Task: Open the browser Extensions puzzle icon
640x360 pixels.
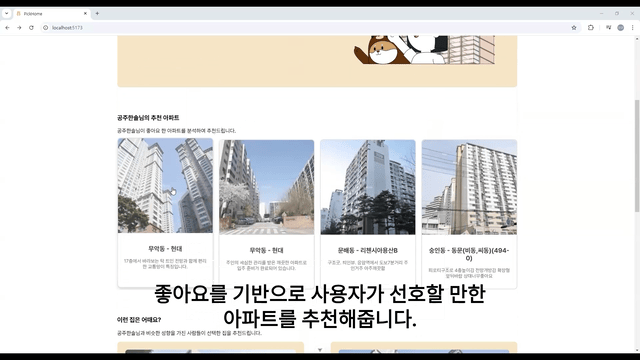Action: [x=591, y=28]
